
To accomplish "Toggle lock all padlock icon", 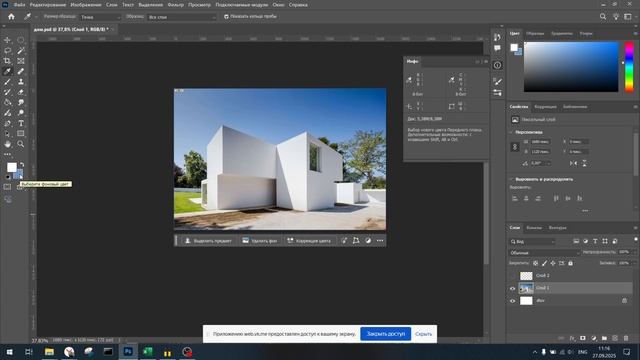I will (571, 263).
